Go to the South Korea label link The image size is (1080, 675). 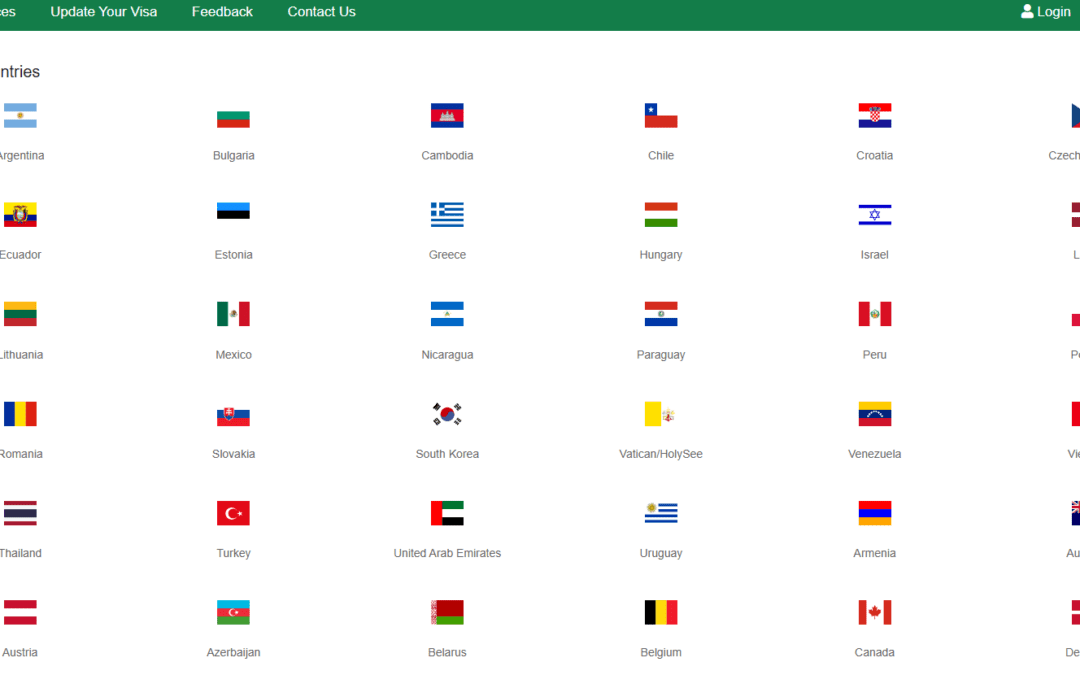(447, 454)
